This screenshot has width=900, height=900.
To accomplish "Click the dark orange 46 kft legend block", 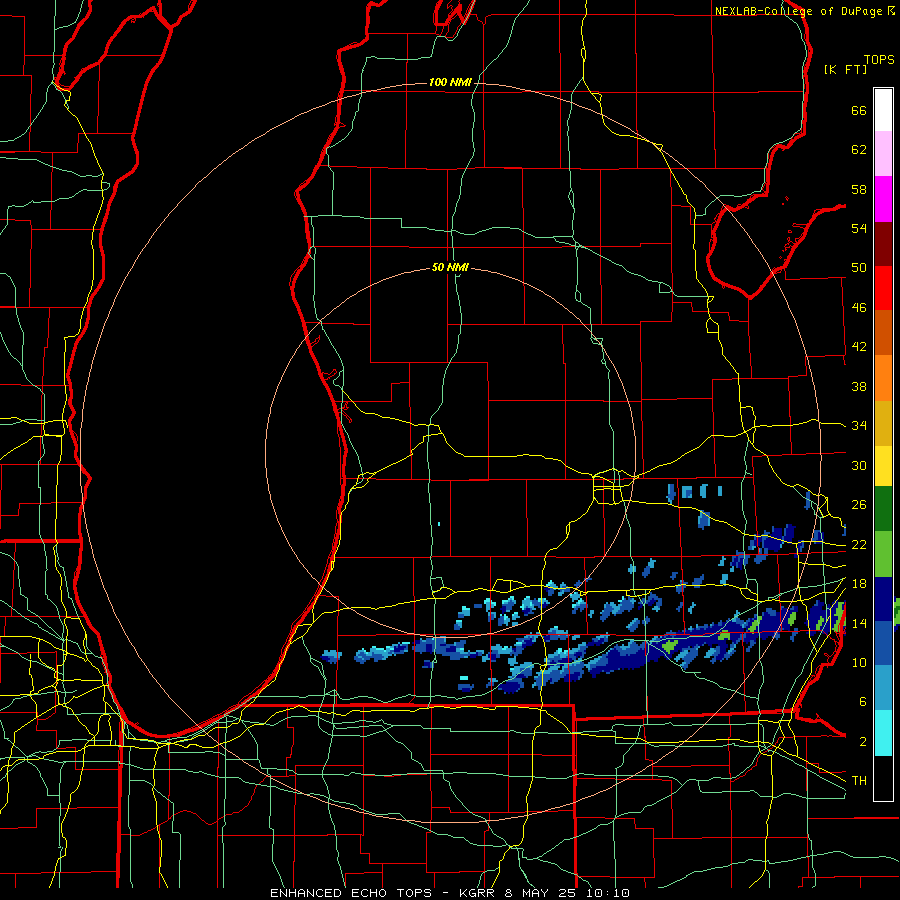I will pyautogui.click(x=883, y=332).
